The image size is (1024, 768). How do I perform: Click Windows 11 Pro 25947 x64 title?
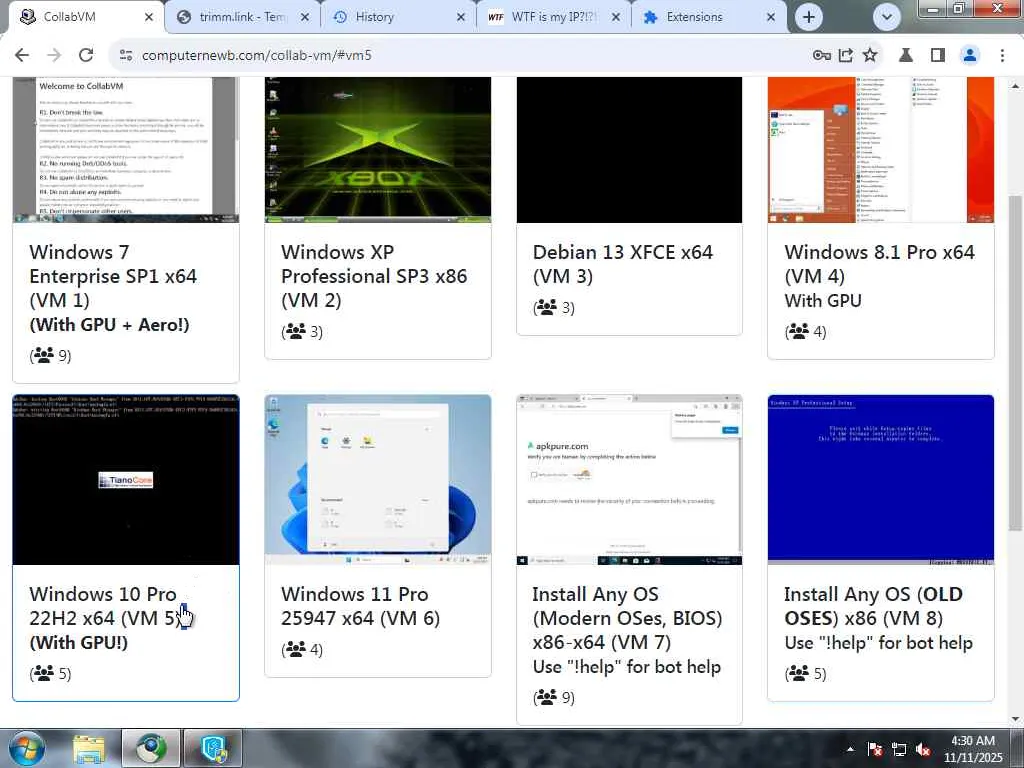[360, 606]
